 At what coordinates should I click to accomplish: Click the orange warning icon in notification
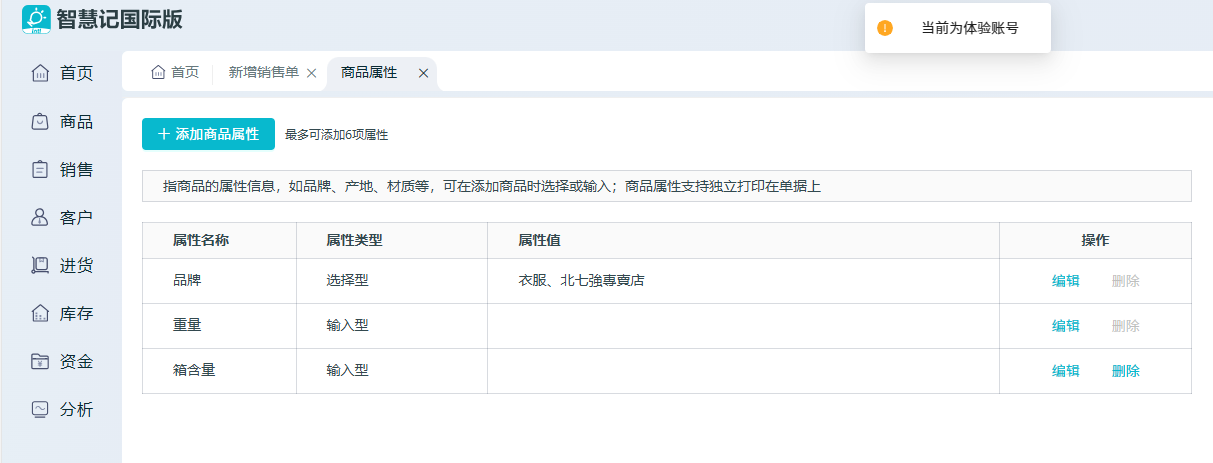884,28
